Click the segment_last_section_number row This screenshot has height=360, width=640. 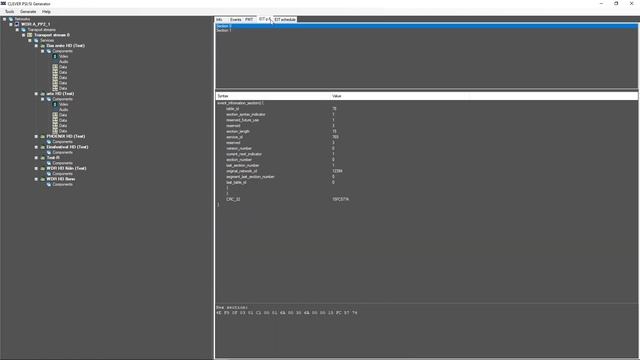426,177
